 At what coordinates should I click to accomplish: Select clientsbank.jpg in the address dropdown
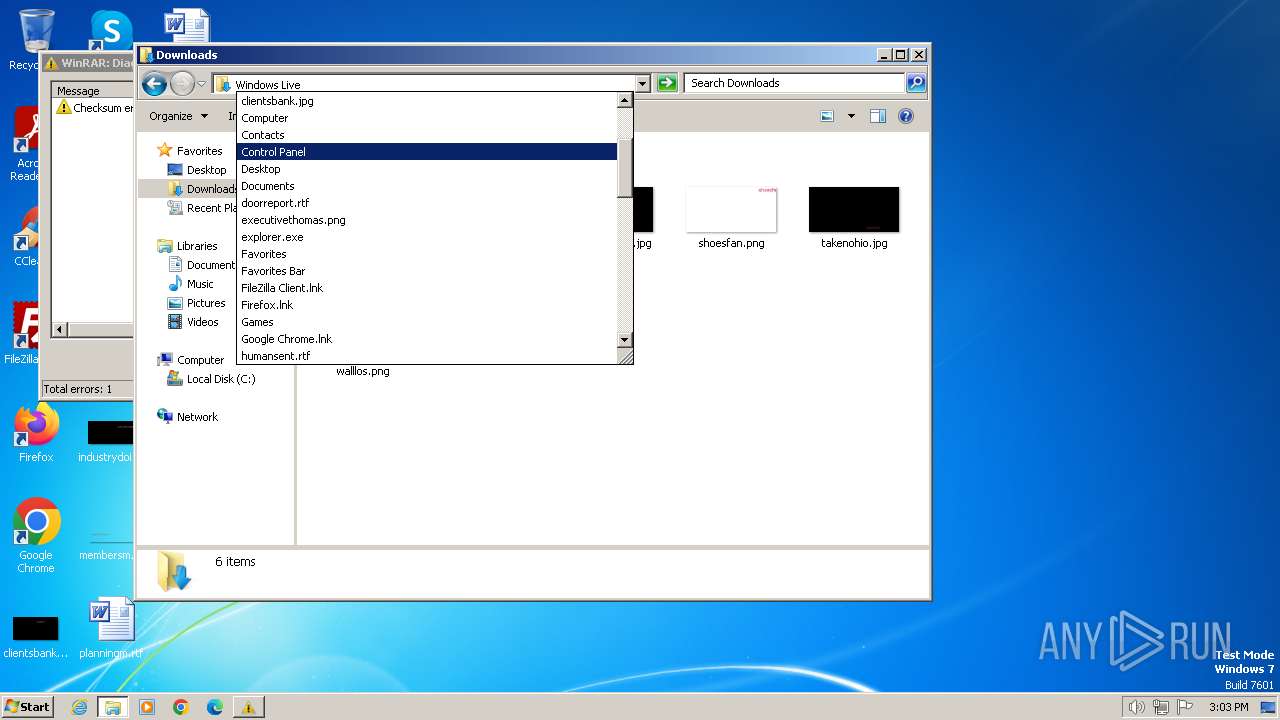tap(427, 101)
